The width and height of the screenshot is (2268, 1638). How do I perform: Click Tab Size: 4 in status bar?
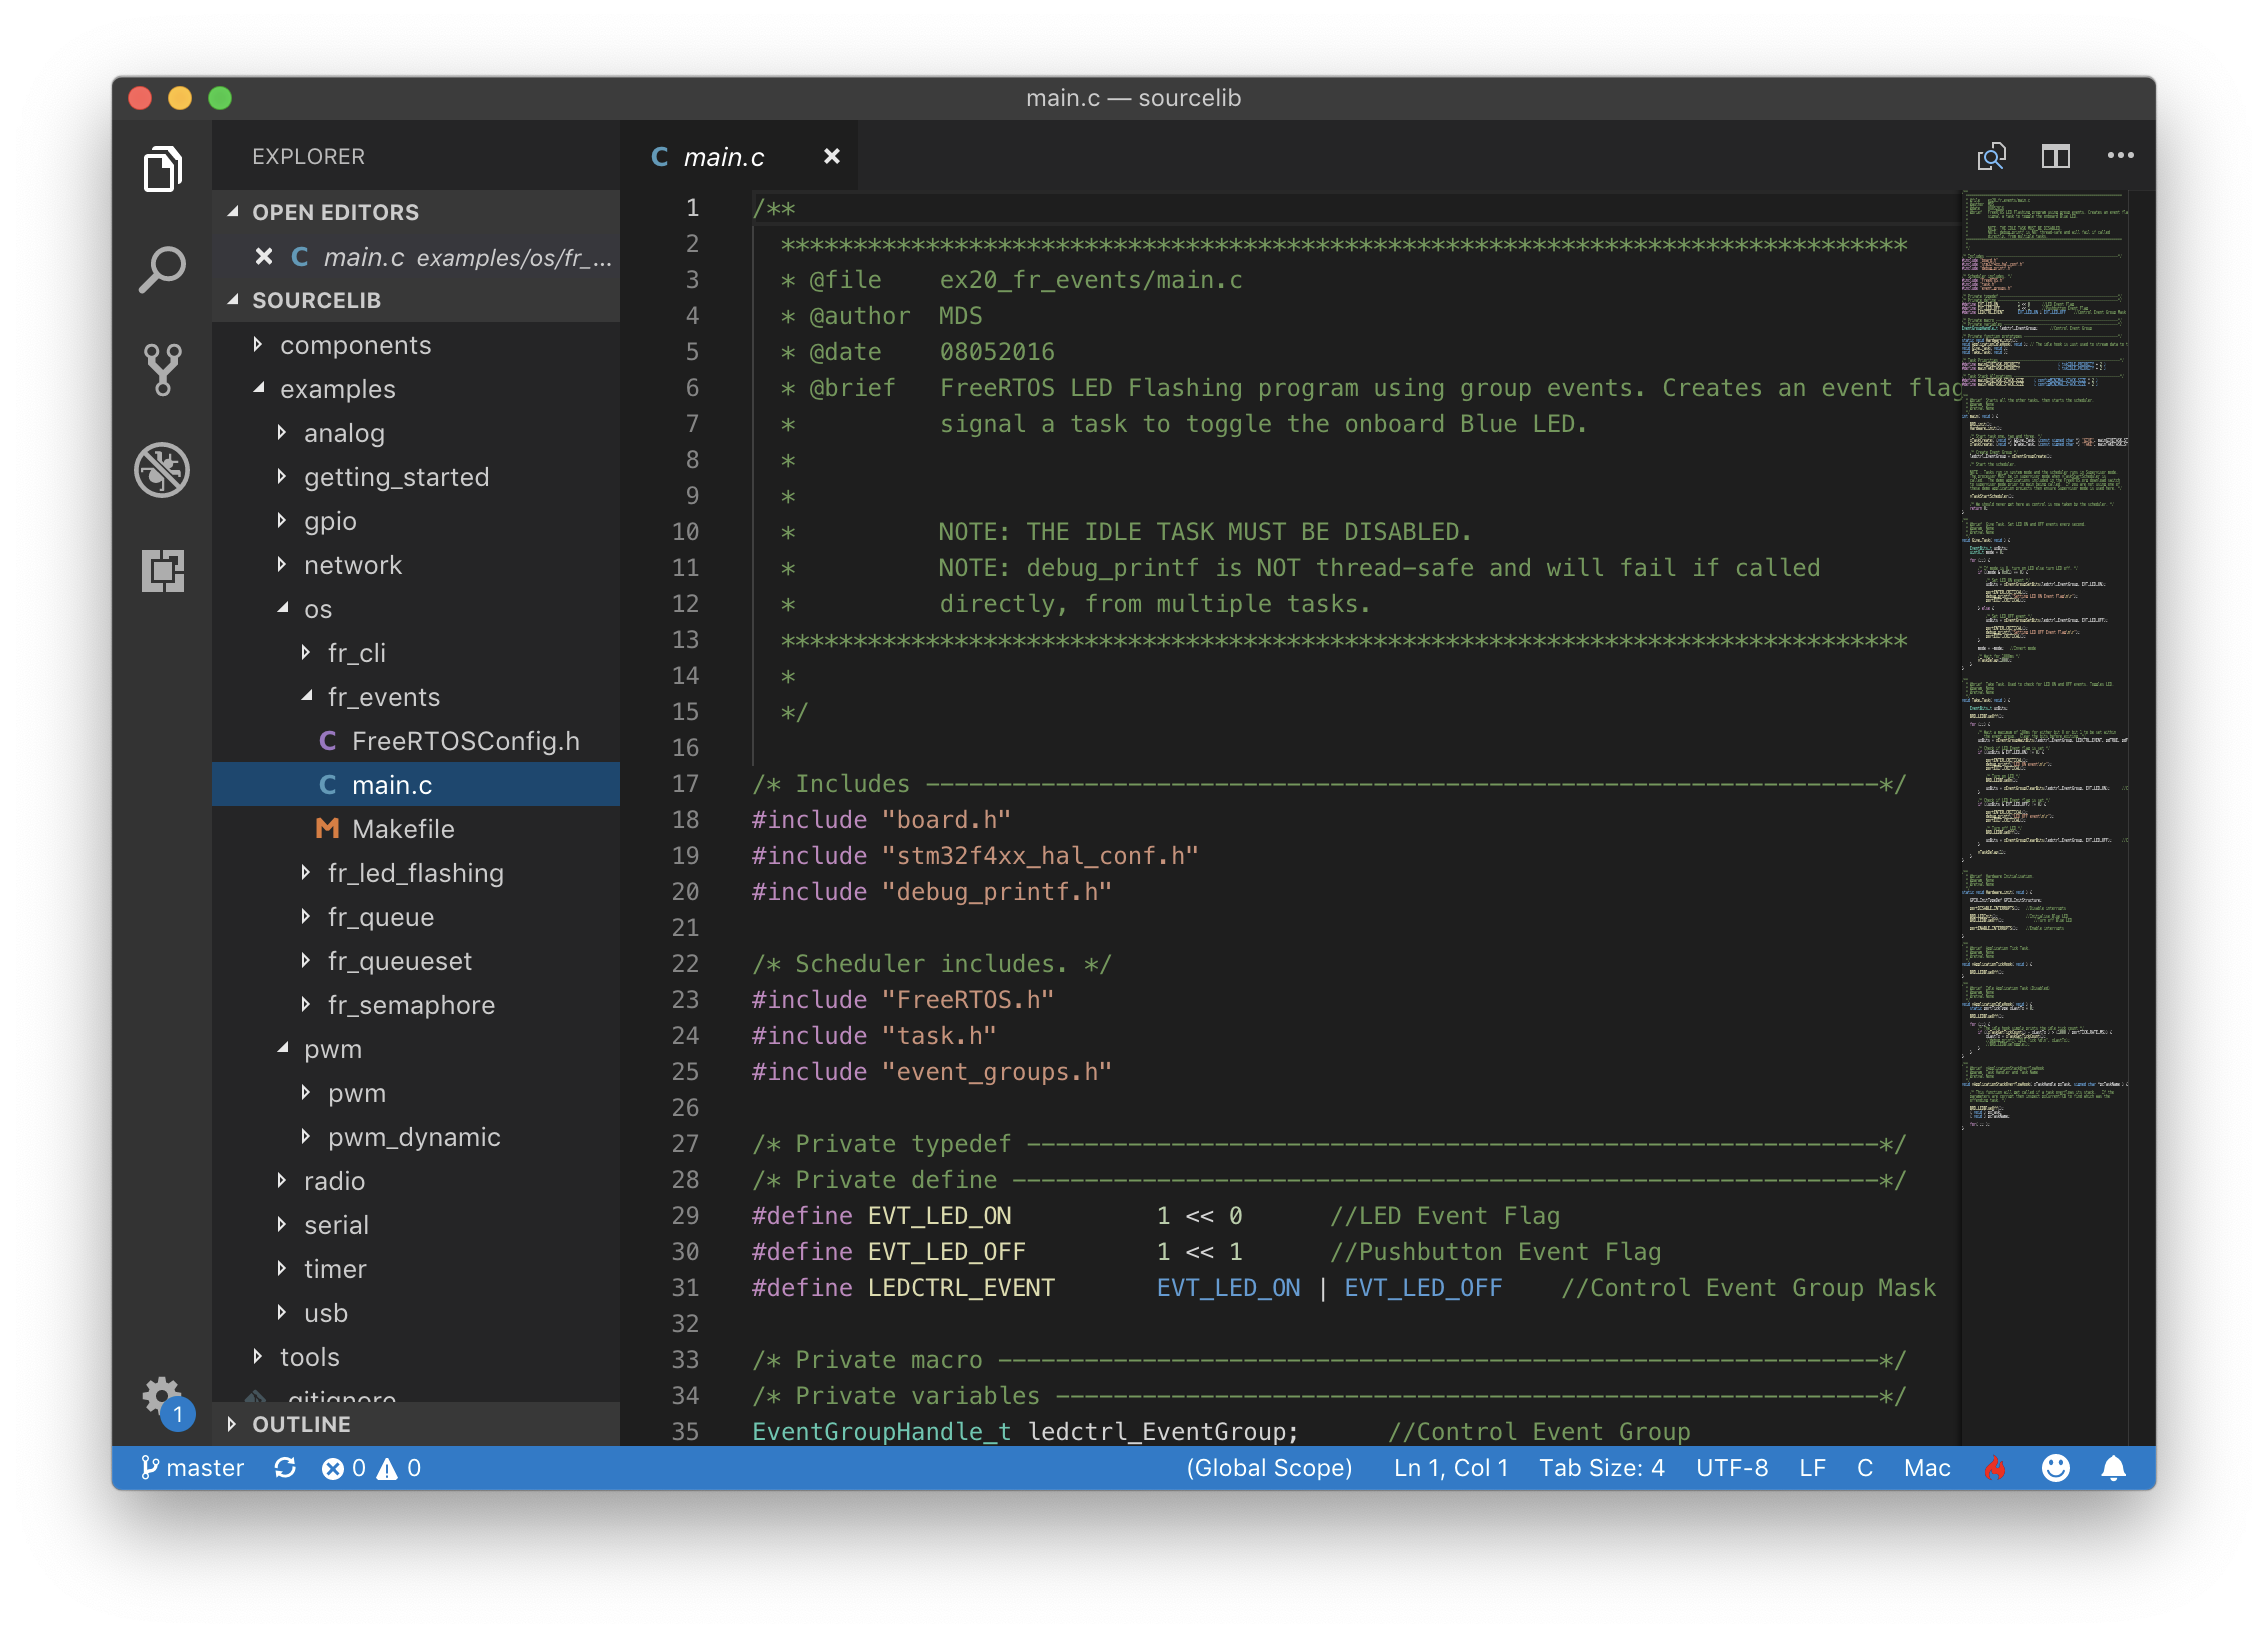tap(1601, 1468)
